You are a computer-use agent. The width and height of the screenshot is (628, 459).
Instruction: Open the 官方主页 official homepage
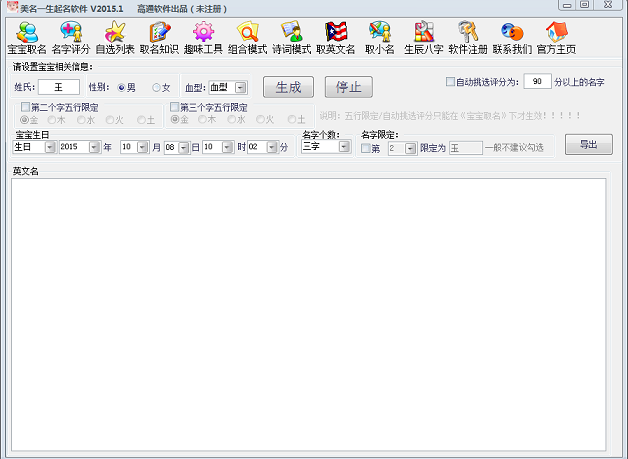tap(556, 38)
